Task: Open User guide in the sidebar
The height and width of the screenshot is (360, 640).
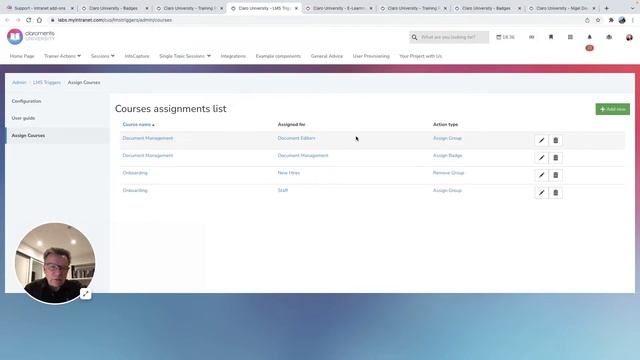Action: [23, 118]
